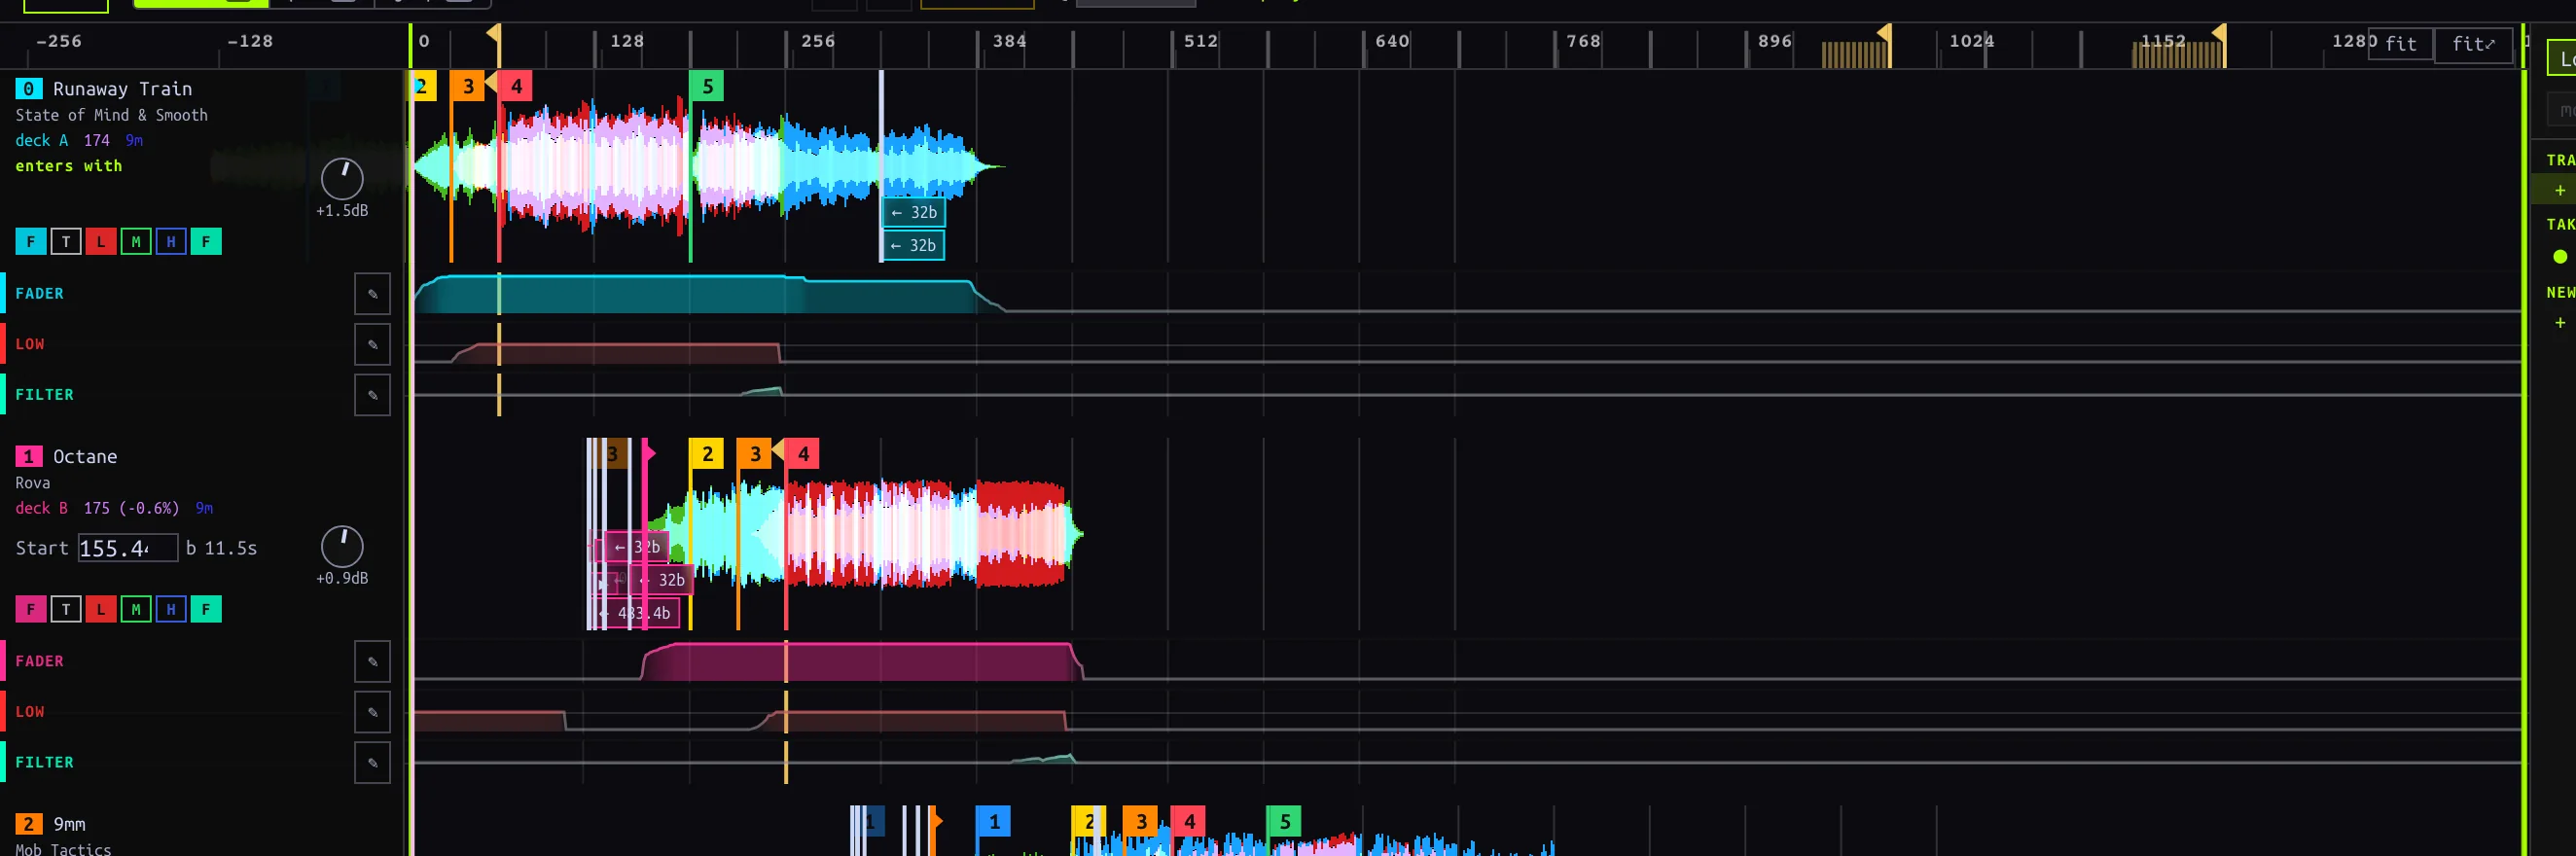Viewport: 2576px width, 856px height.
Task: Select green cue marker 5 on 9mm track
Action: click(x=1285, y=822)
